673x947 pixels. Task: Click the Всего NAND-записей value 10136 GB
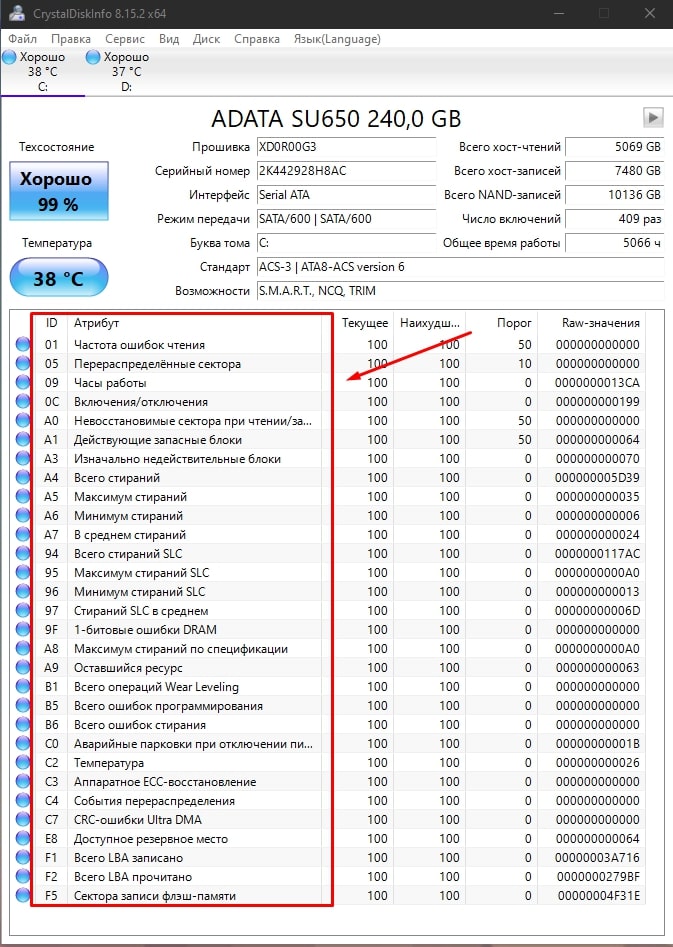[615, 195]
